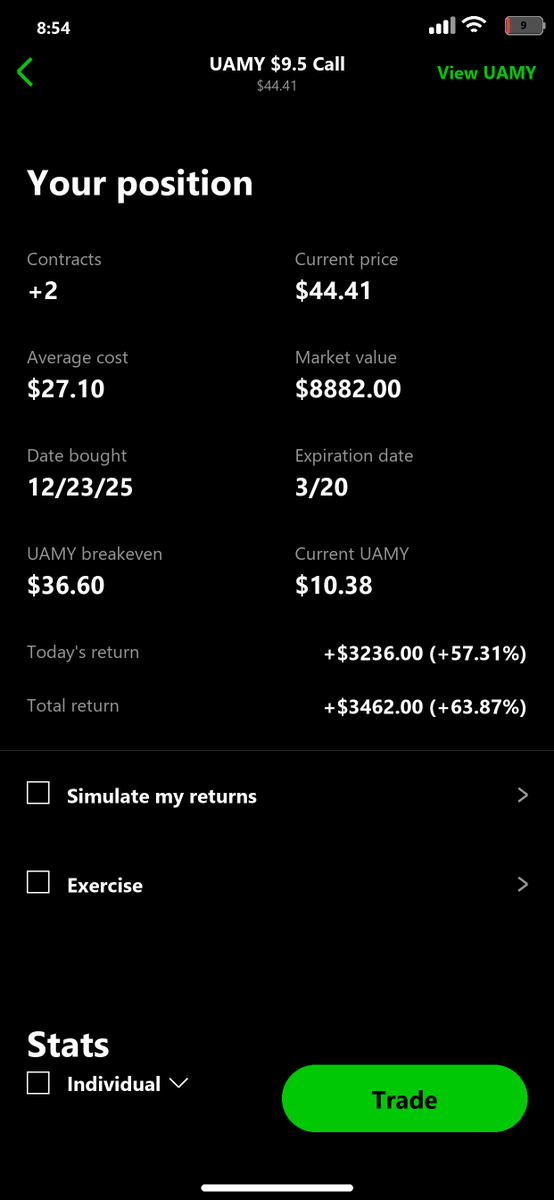
Task: Tap the 8:54 clock in status bar
Action: [53, 28]
